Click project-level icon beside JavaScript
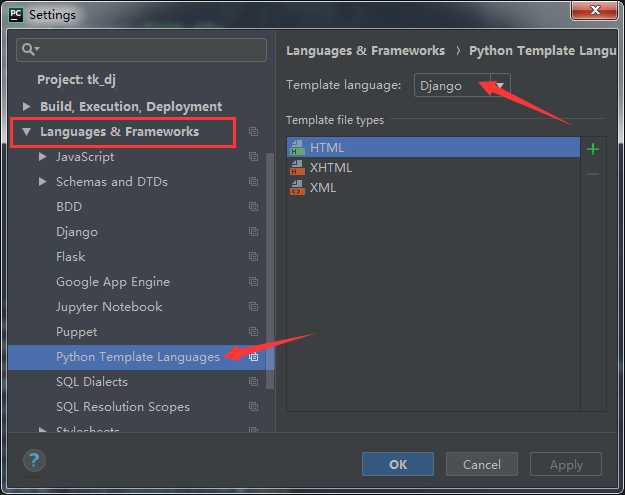The width and height of the screenshot is (625, 495). tap(254, 157)
